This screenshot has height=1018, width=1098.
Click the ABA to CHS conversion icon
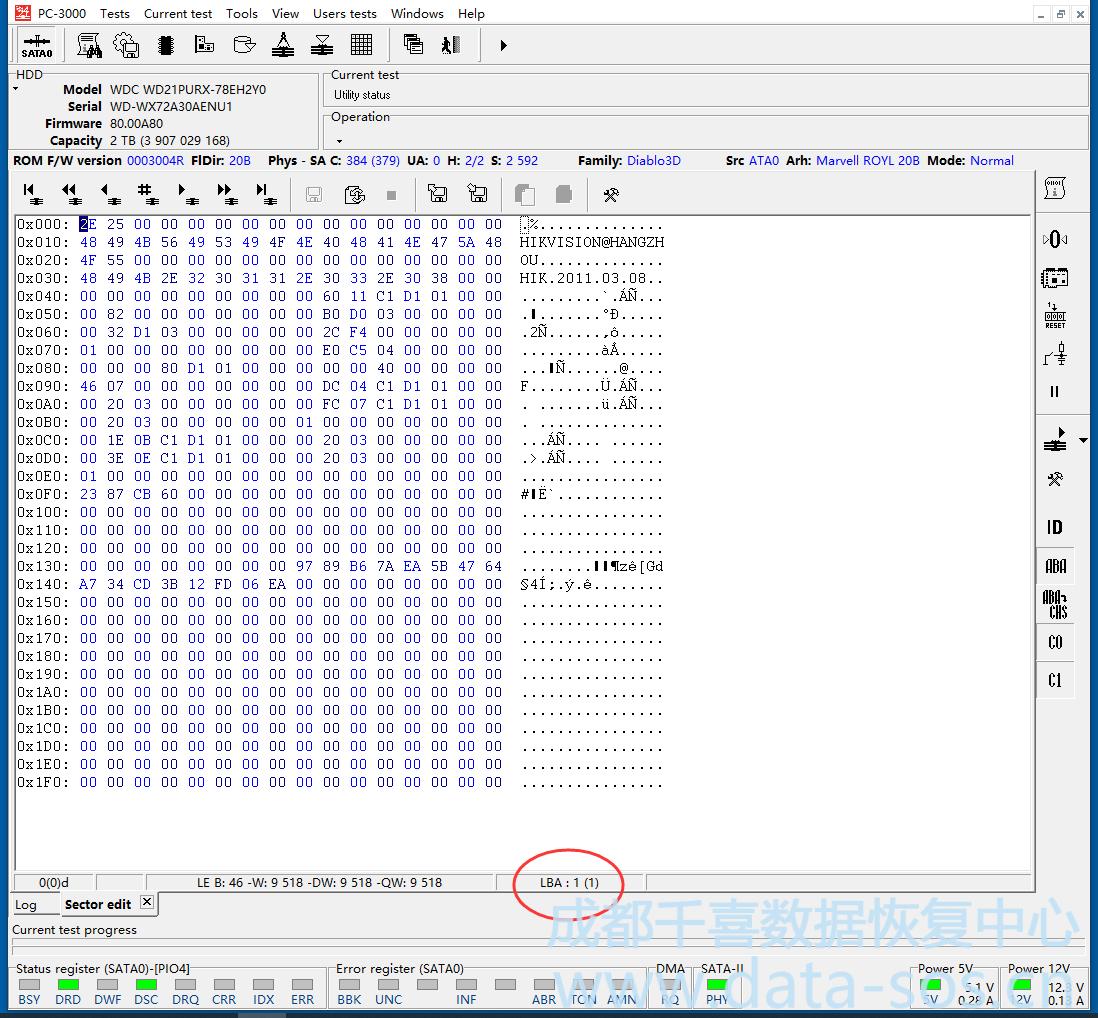tap(1054, 604)
